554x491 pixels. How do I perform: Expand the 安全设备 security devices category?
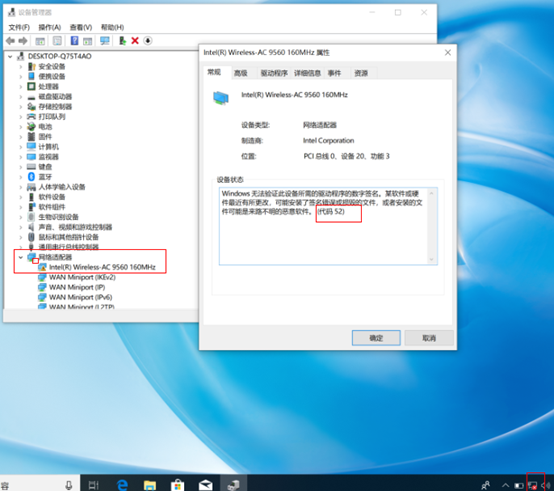(20, 66)
